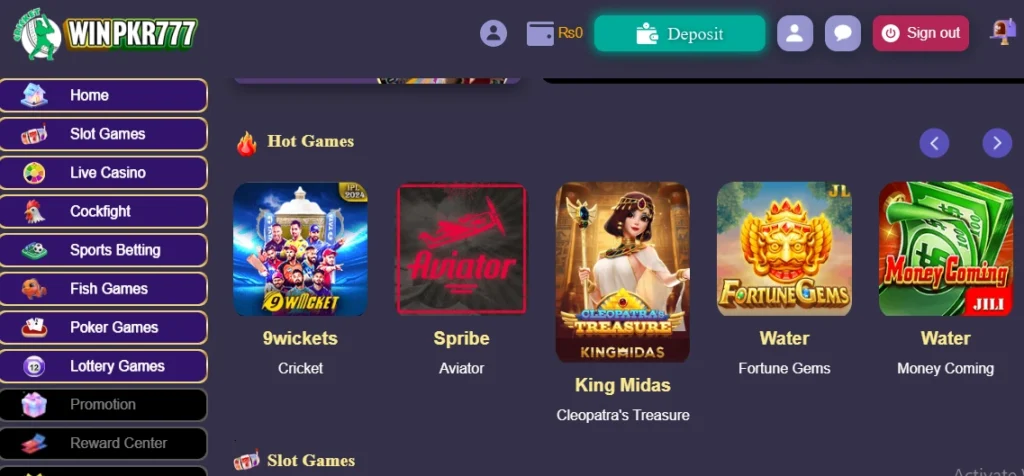Select Home in the sidebar
The height and width of the screenshot is (476, 1024).
click(x=104, y=95)
